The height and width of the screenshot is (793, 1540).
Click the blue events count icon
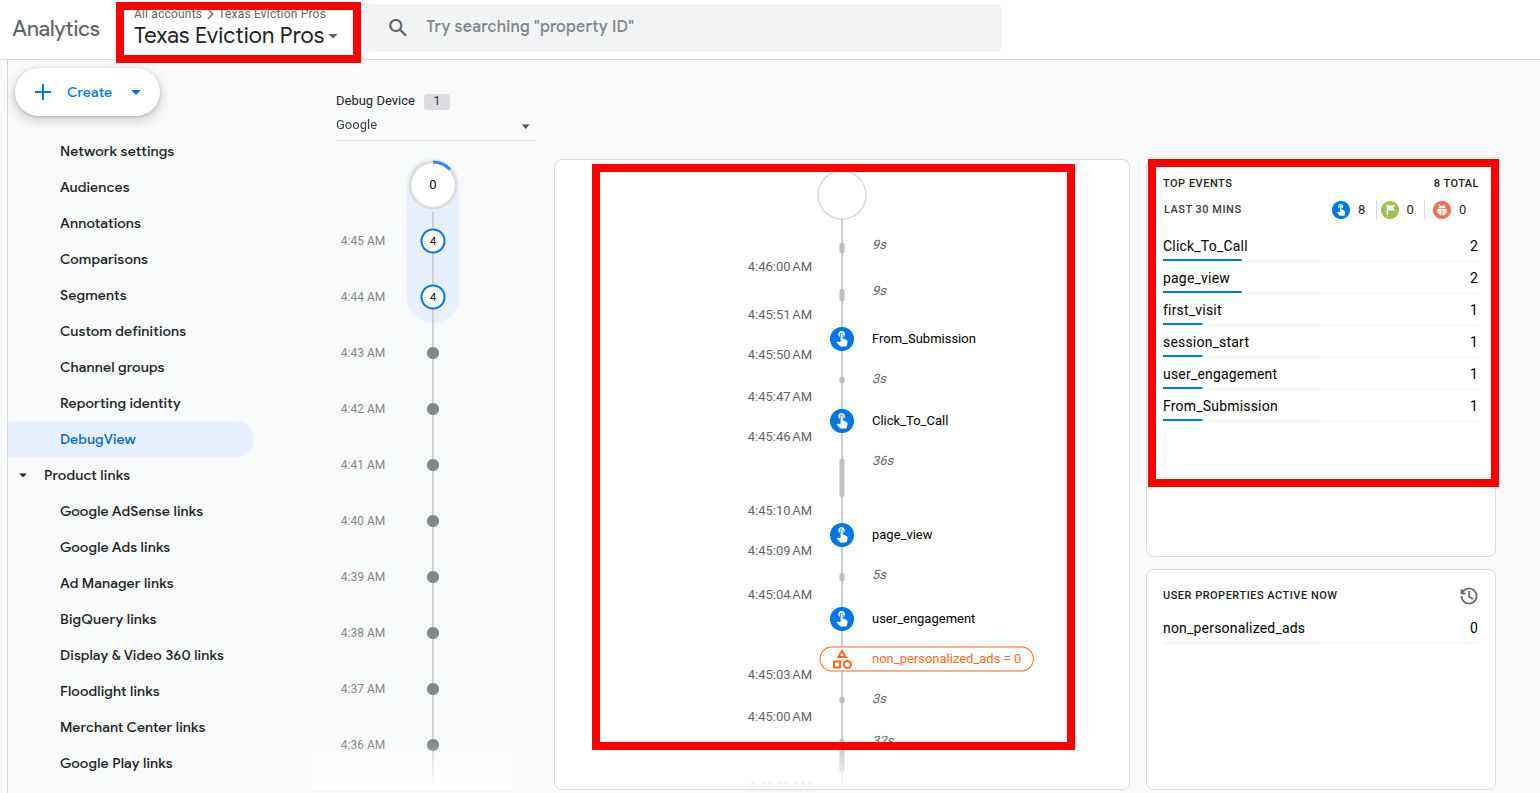pos(1341,210)
